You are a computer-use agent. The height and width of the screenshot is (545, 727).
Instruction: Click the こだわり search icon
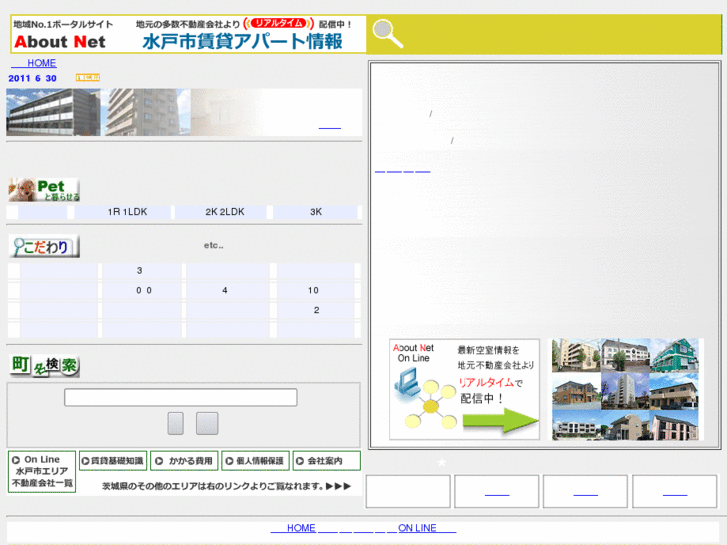pos(44,246)
